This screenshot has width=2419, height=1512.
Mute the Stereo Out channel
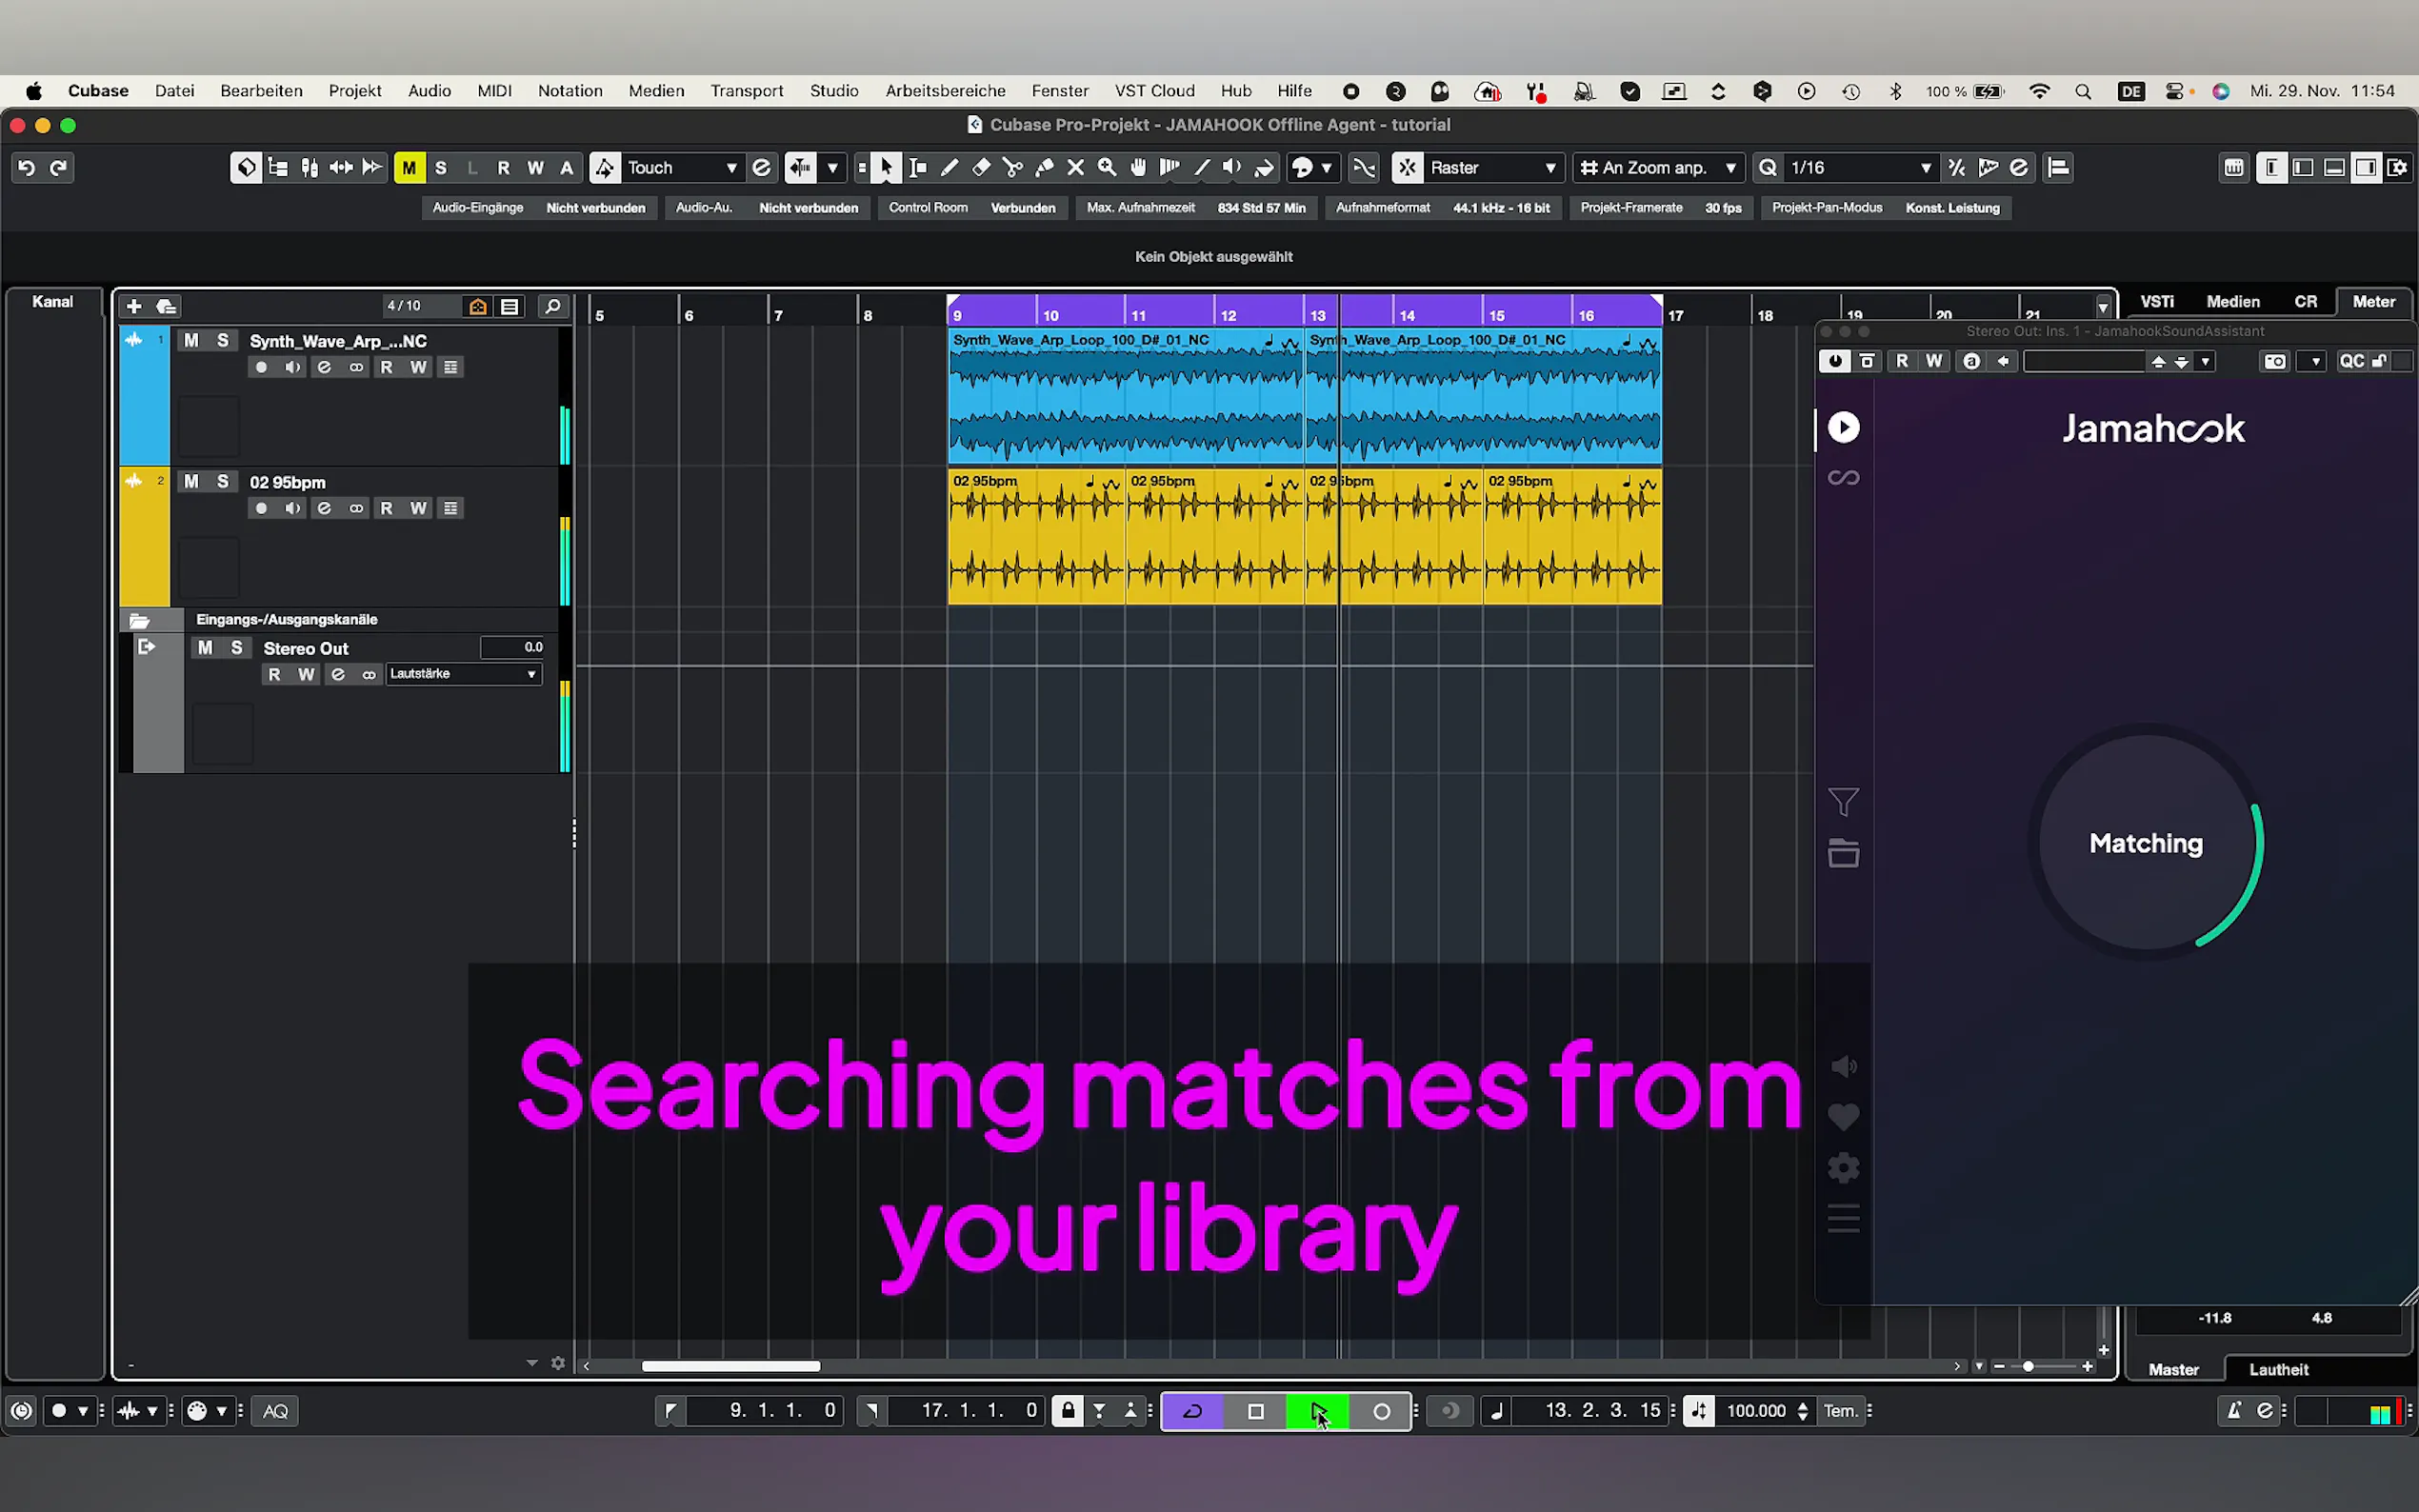point(205,648)
